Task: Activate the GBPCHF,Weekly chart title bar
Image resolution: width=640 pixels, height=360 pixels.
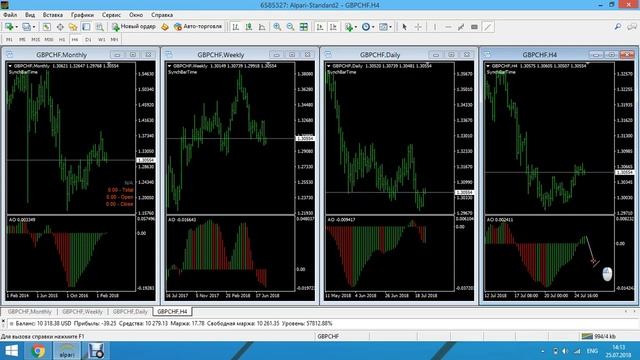Action: pos(220,55)
